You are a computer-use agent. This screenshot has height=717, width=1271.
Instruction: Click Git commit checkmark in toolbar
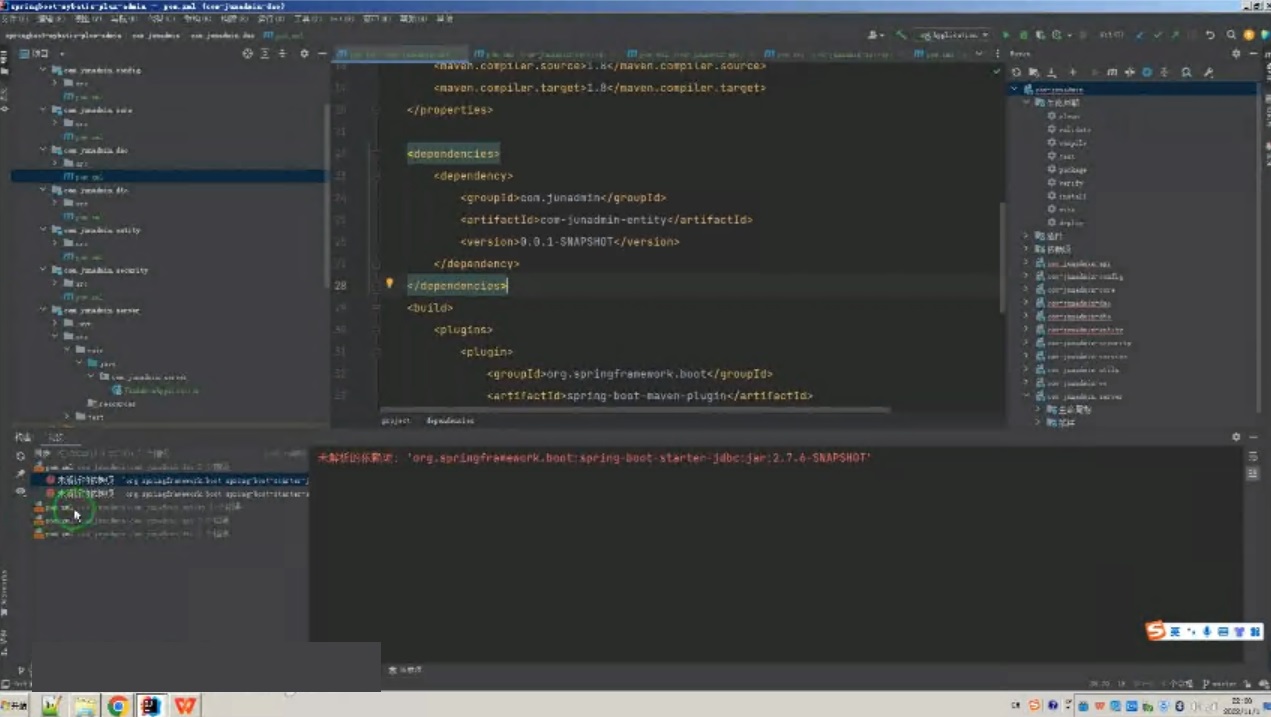click(x=1158, y=35)
